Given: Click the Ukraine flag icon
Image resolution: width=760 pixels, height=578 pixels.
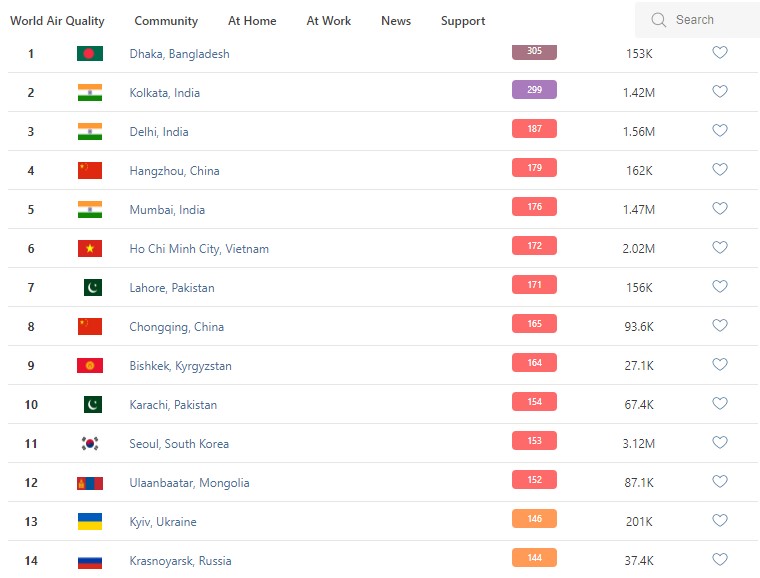Looking at the screenshot, I should point(90,521).
